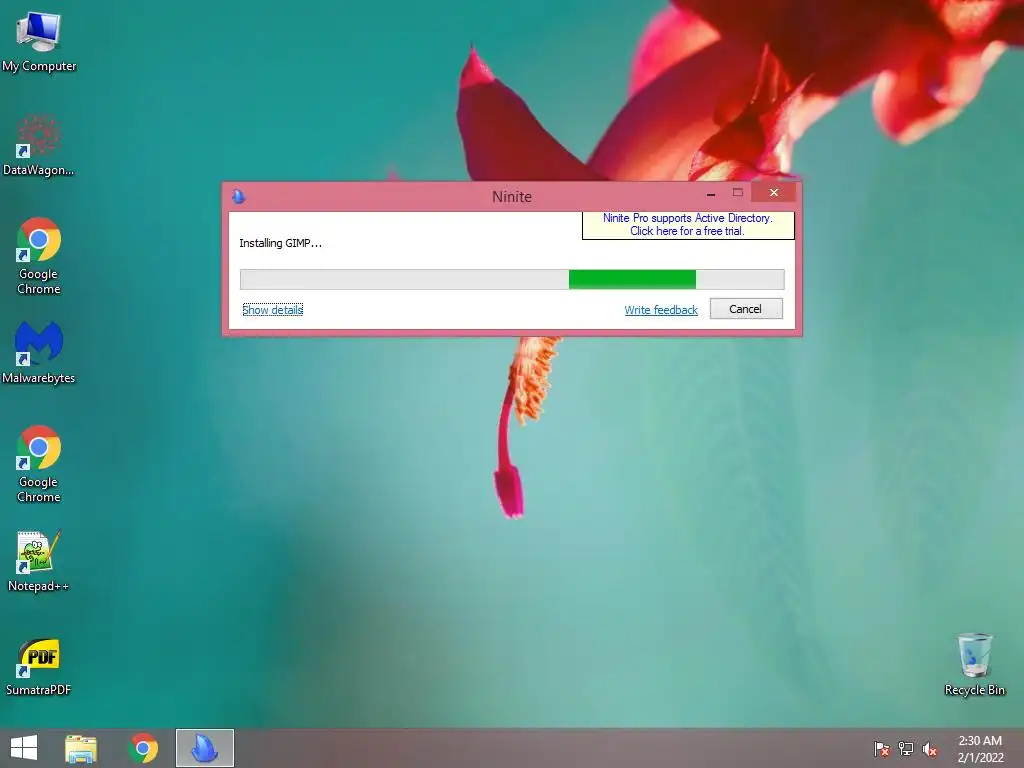Open File Explorer from taskbar
This screenshot has width=1024, height=768.
point(81,748)
